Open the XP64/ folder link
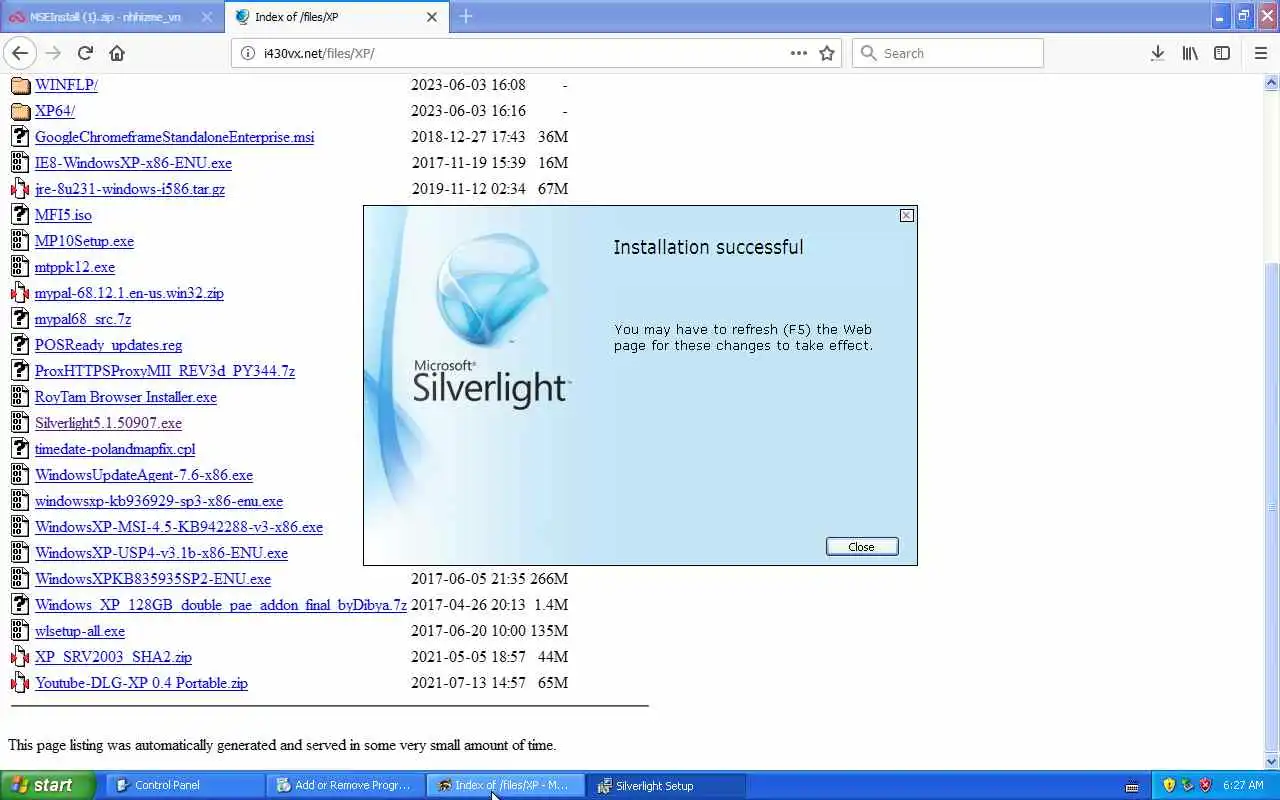The width and height of the screenshot is (1280, 800). (x=55, y=111)
